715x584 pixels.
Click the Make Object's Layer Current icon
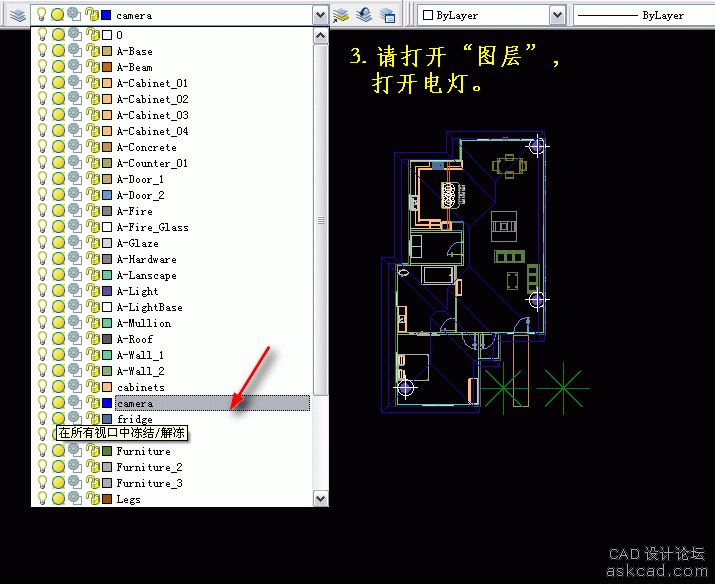click(341, 15)
